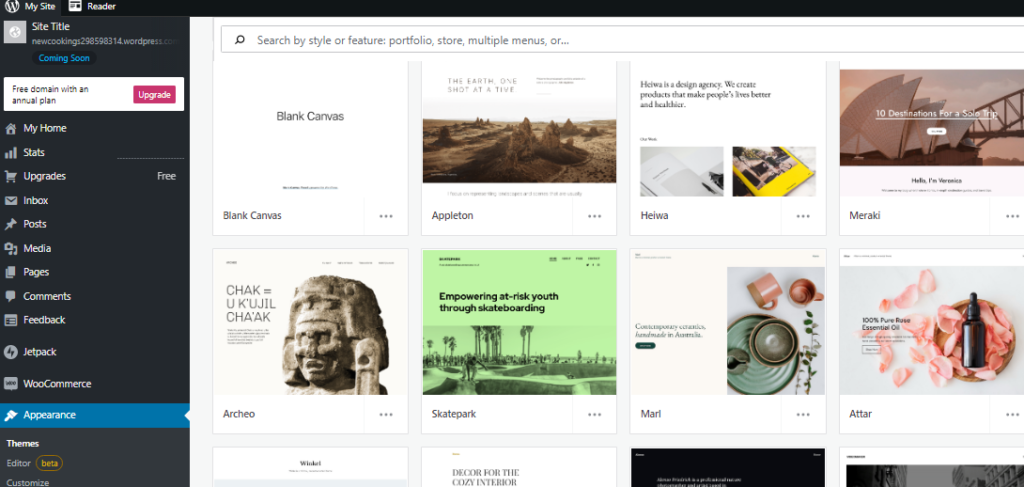The height and width of the screenshot is (487, 1024).
Task: Click the Free plan label beside Upgrades
Action: pyautogui.click(x=167, y=176)
